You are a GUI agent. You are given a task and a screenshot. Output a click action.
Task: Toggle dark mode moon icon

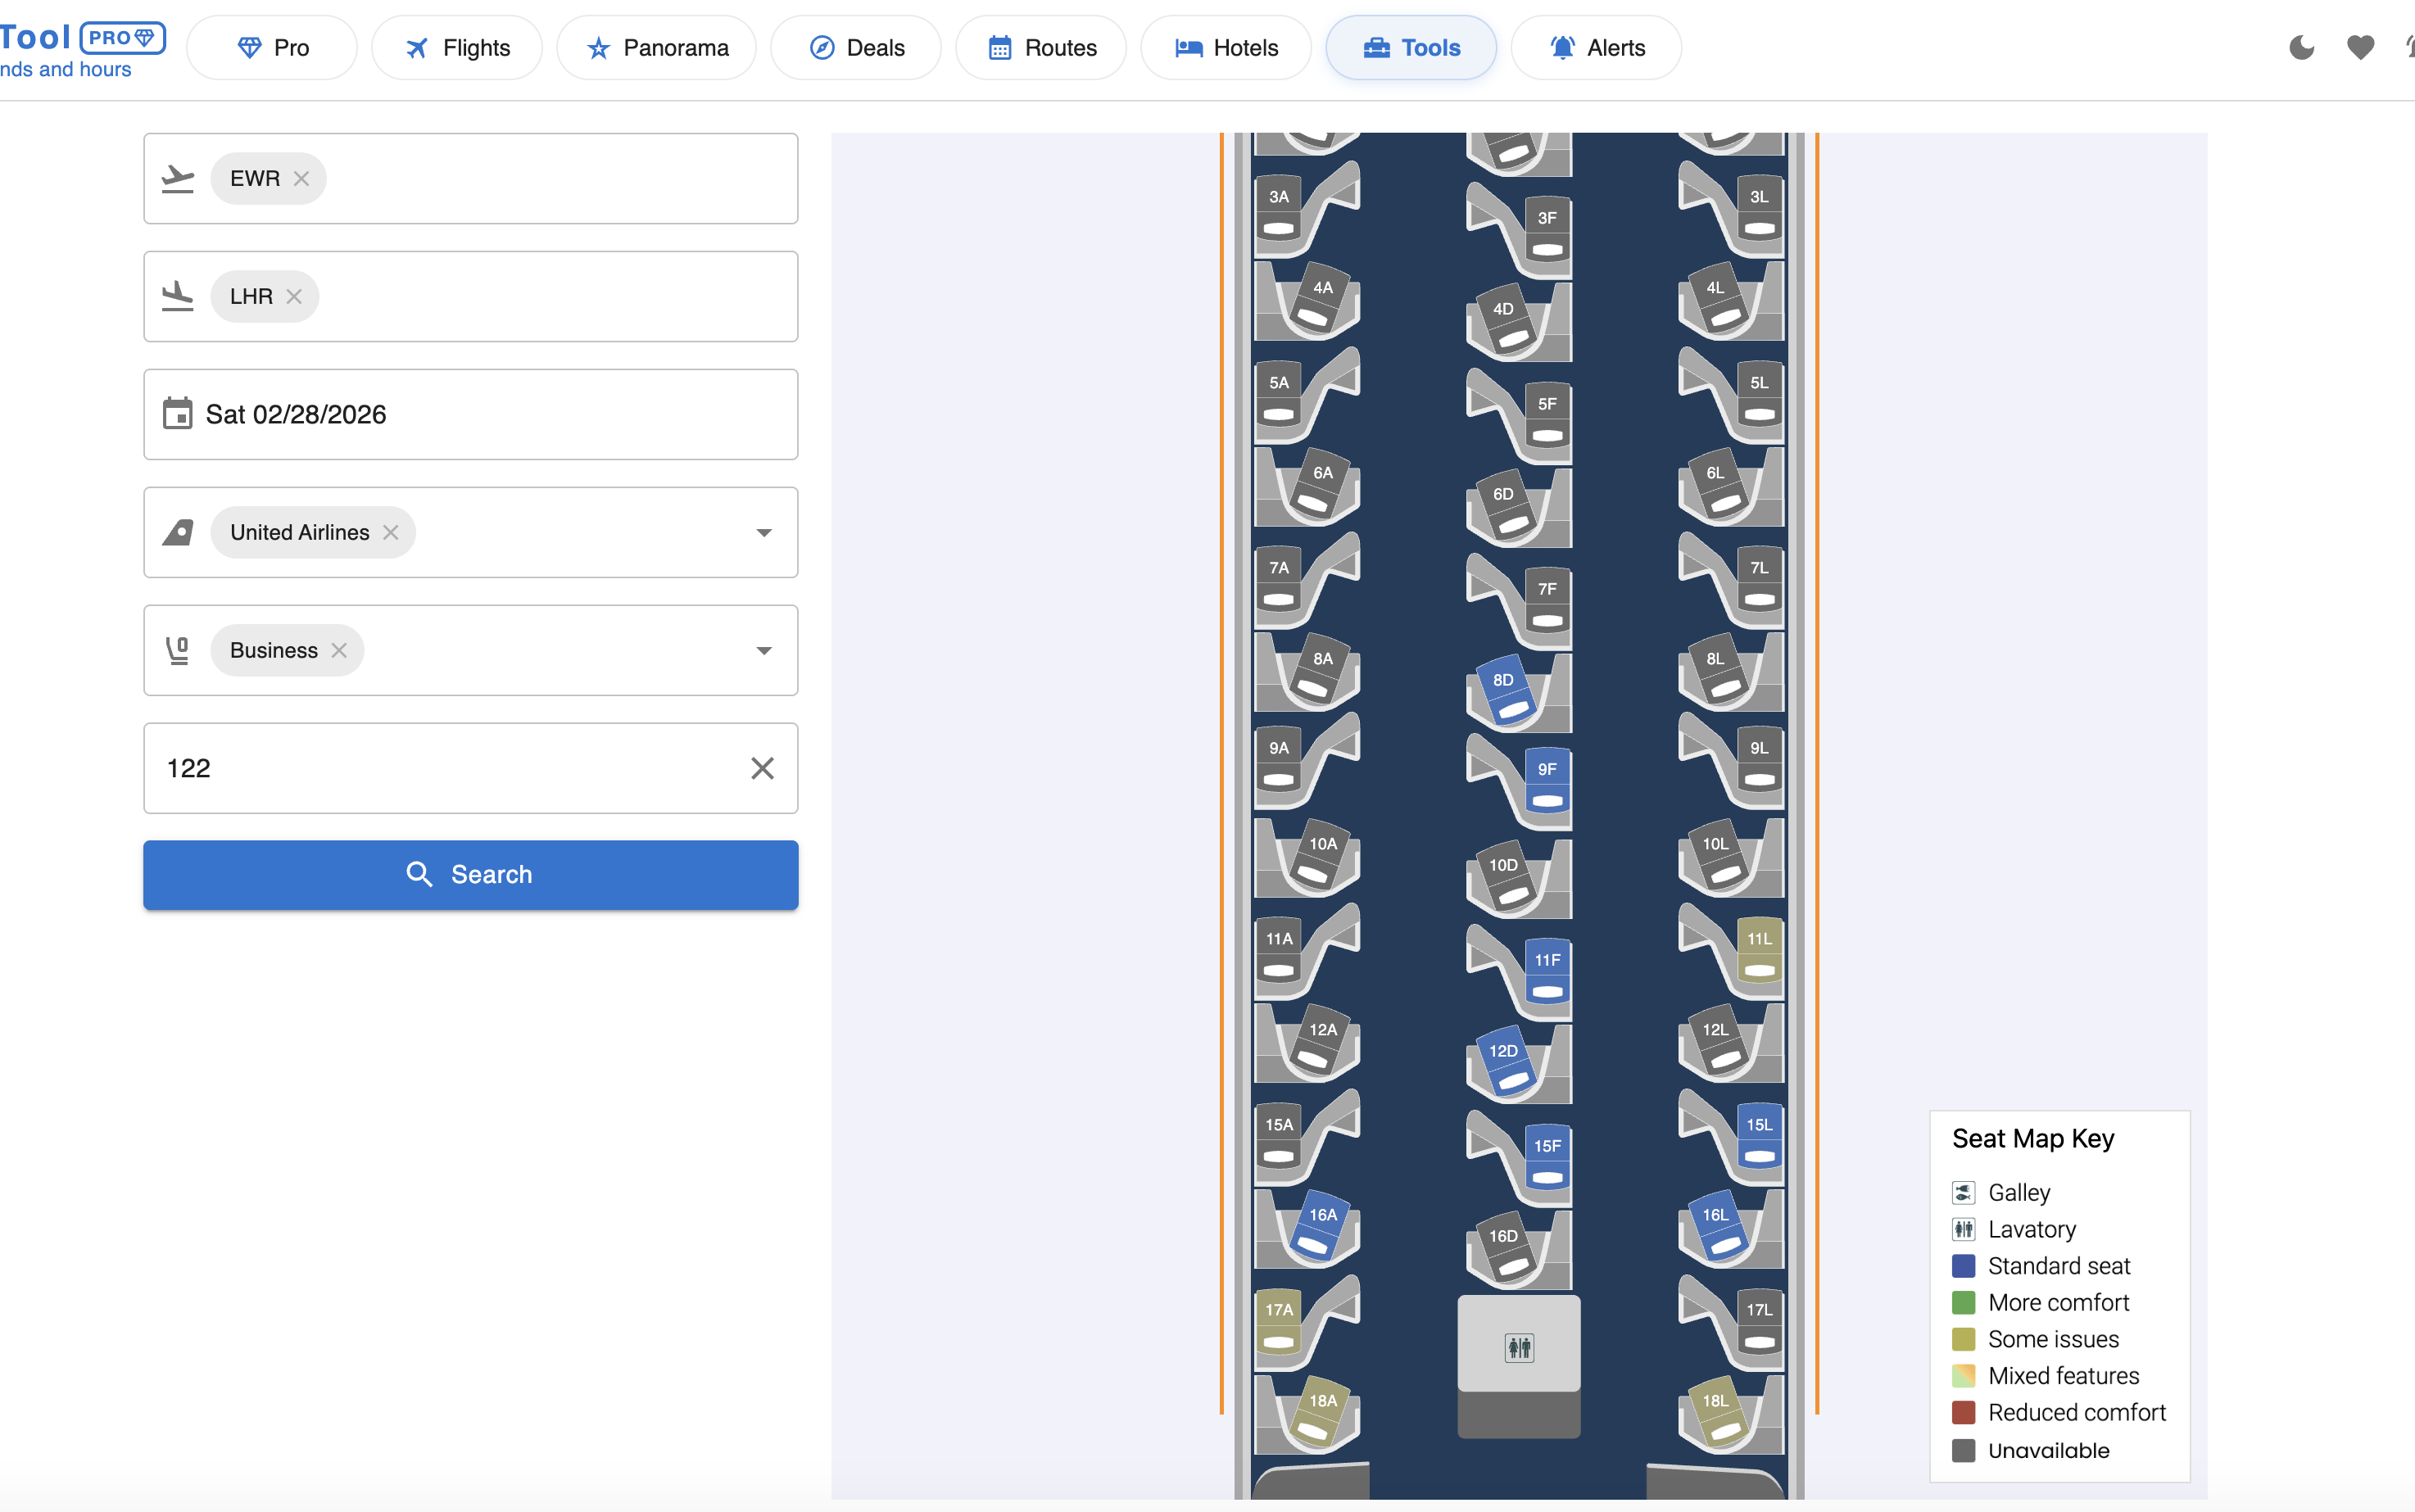click(2301, 47)
